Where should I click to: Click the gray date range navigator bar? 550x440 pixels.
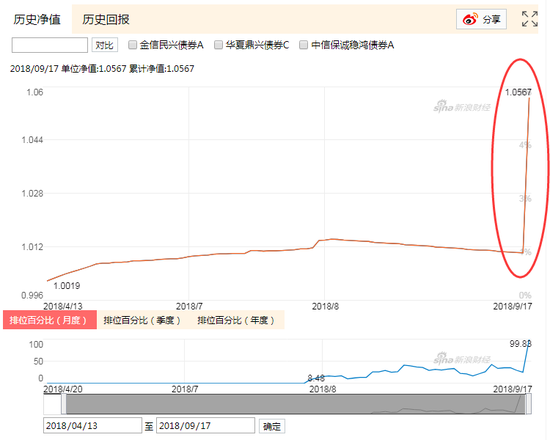click(296, 404)
